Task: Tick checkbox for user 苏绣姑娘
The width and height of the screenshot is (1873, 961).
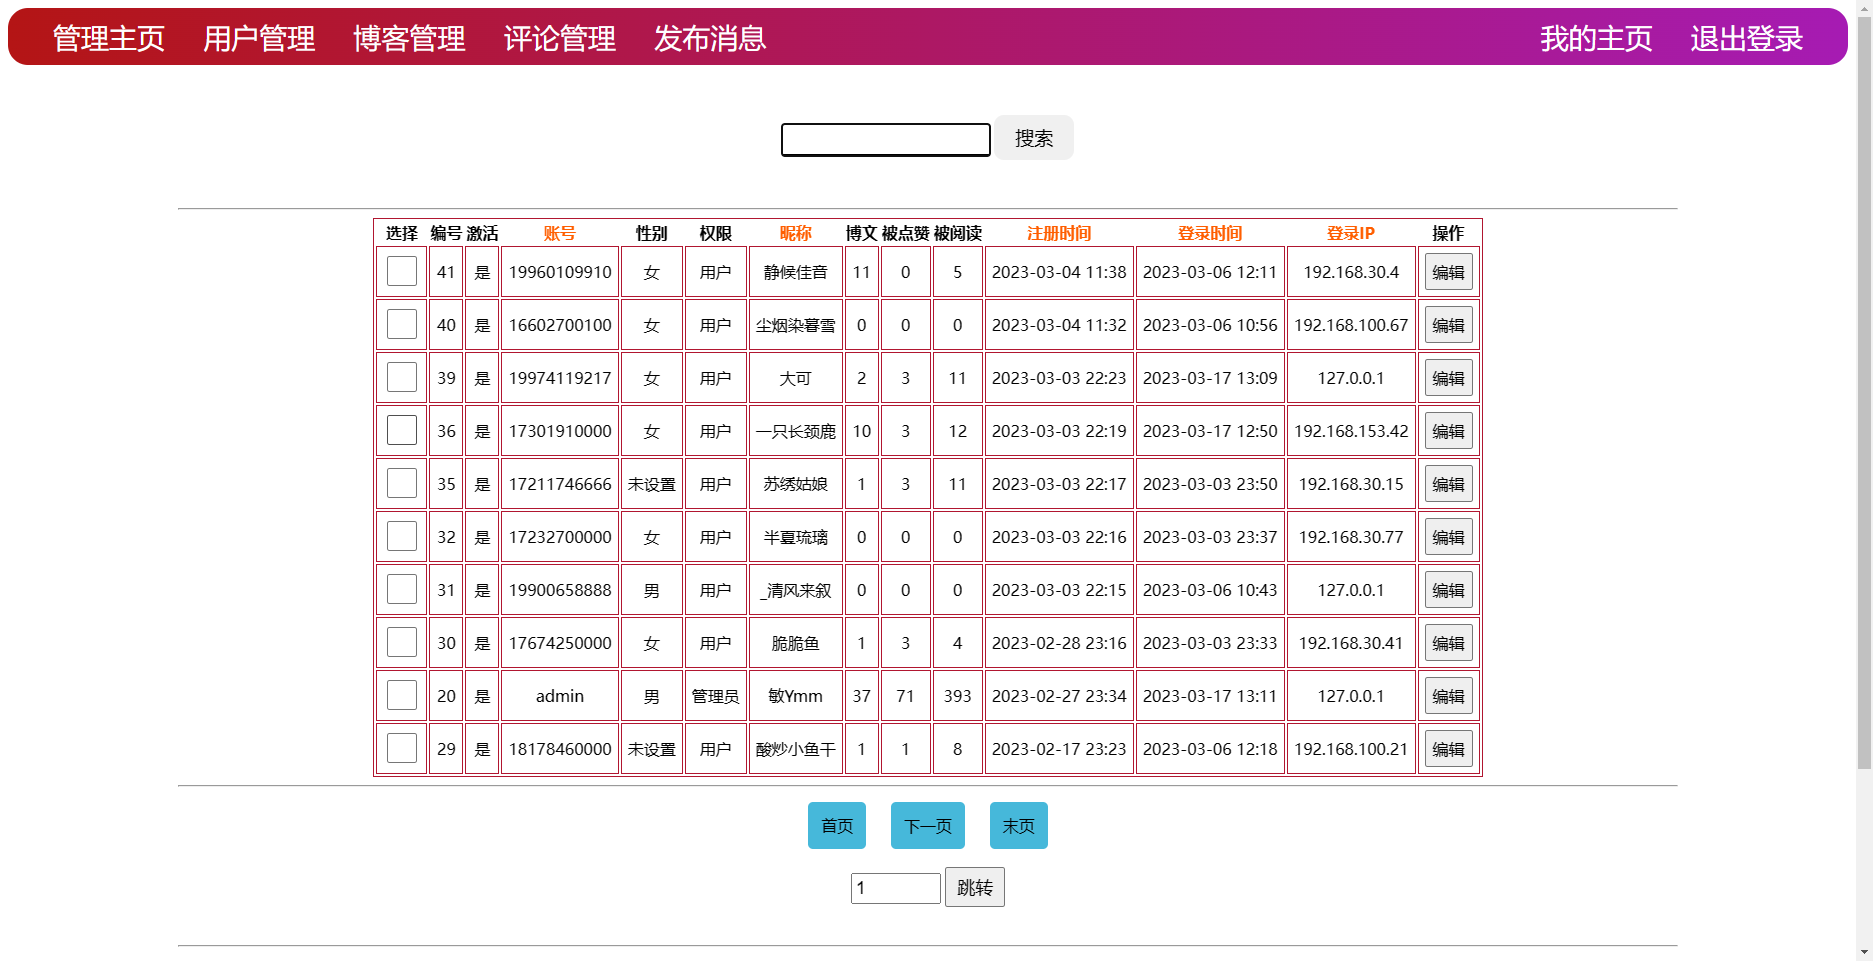Action: click(402, 483)
